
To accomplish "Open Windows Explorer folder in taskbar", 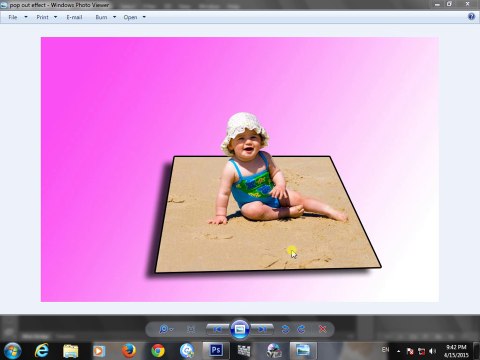I will tap(71, 351).
